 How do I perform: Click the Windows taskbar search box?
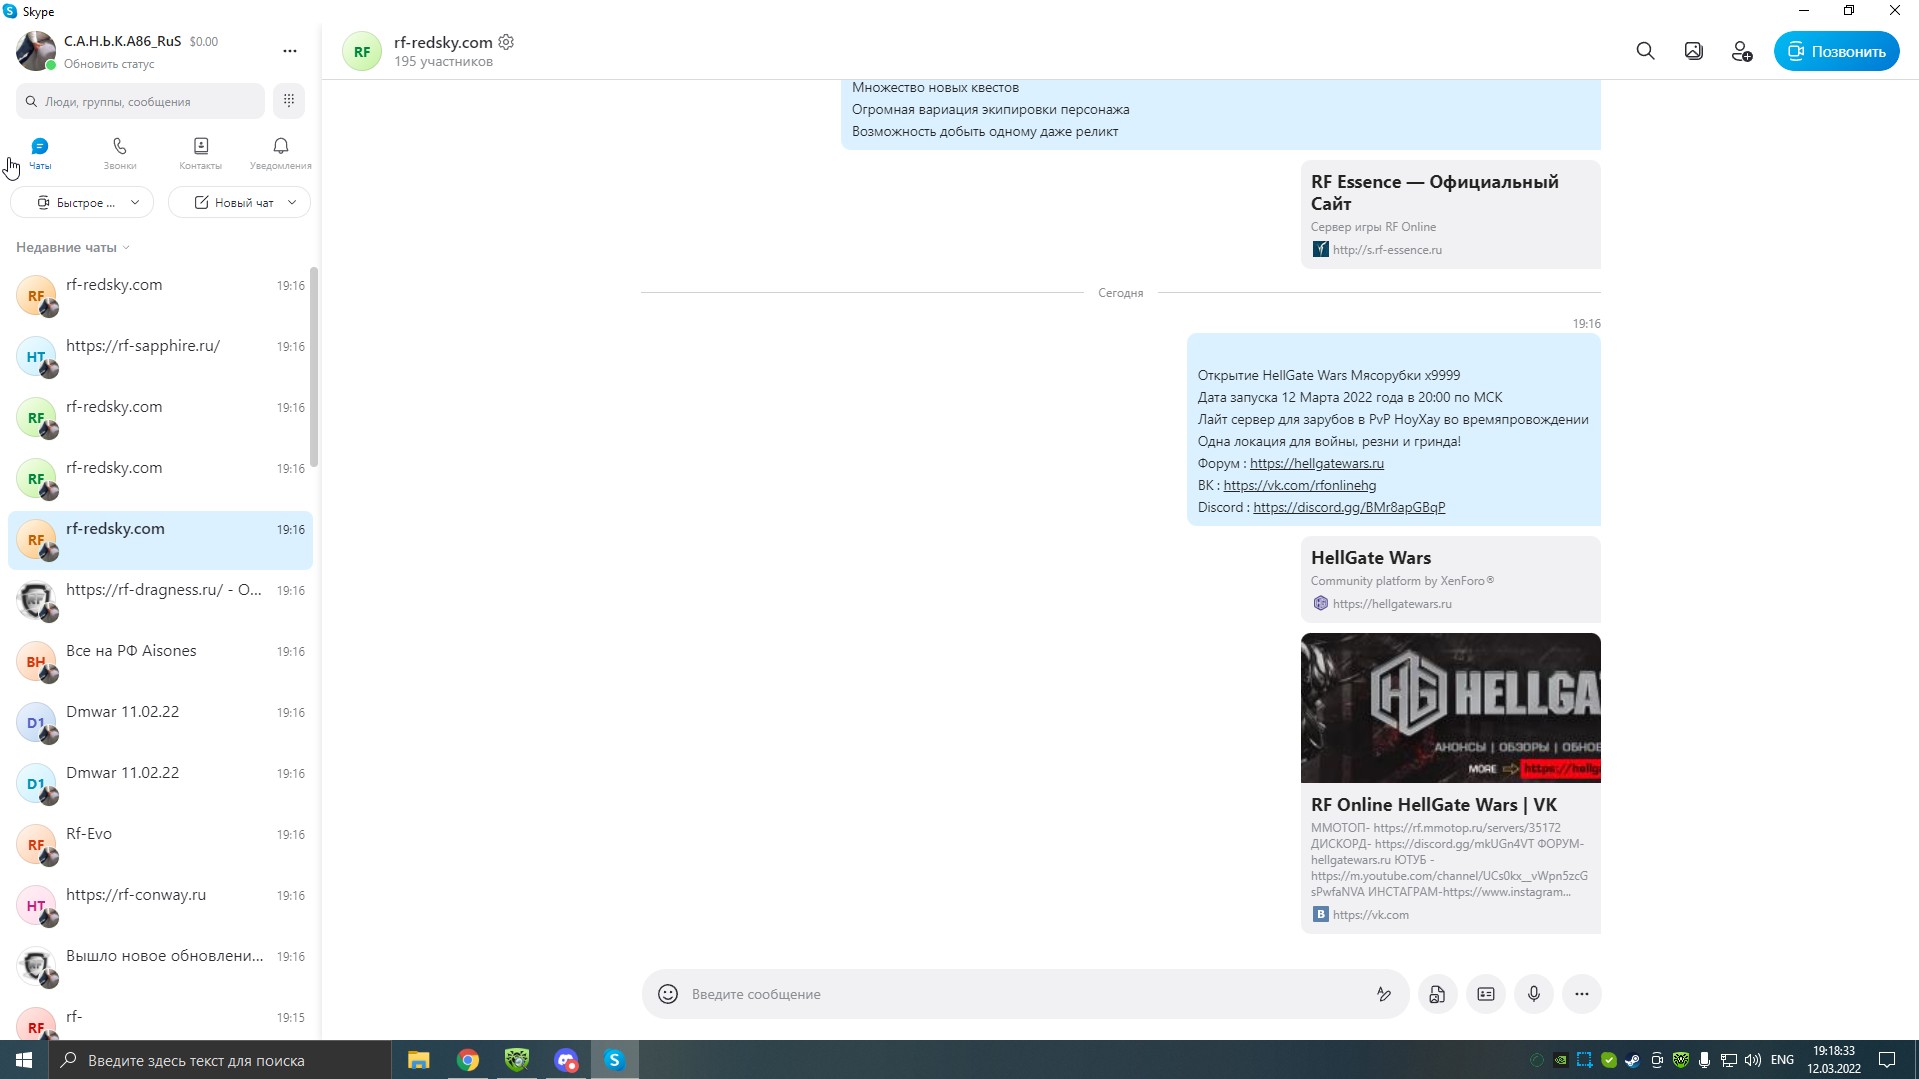[220, 1060]
